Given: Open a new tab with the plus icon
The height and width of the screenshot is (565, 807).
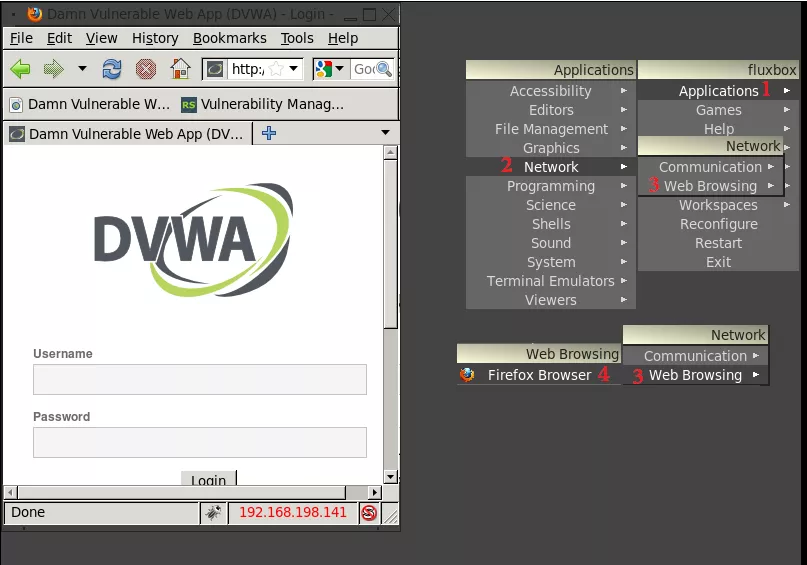Looking at the screenshot, I should coord(269,133).
